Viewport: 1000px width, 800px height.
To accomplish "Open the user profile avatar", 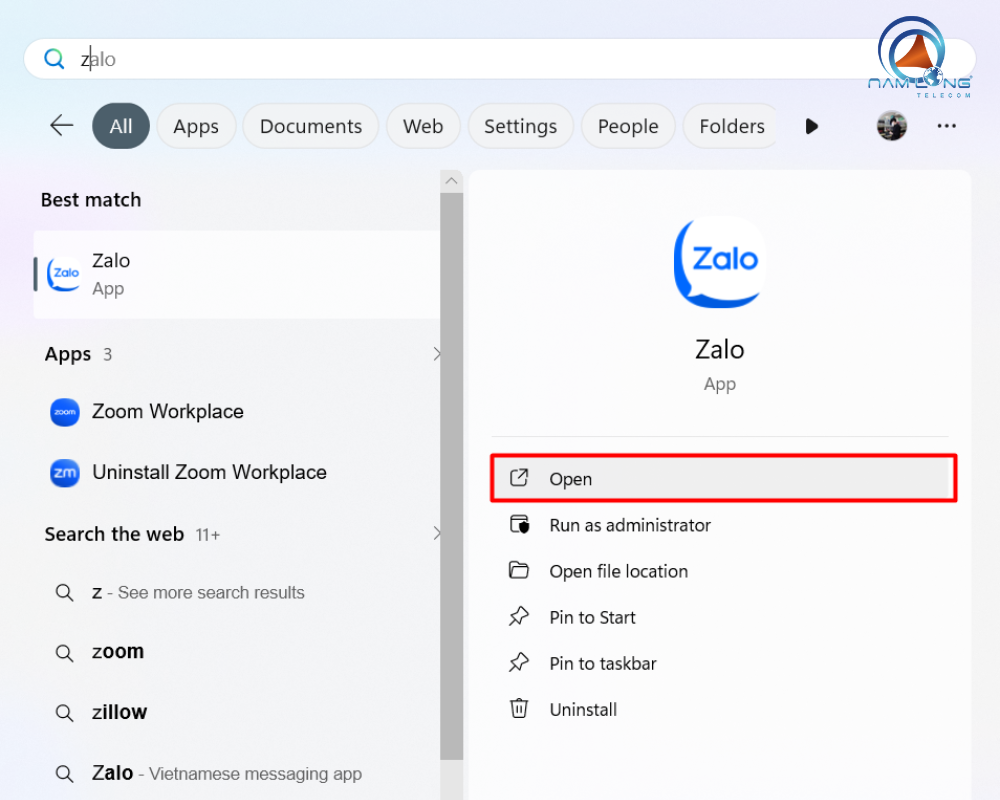I will (x=892, y=126).
